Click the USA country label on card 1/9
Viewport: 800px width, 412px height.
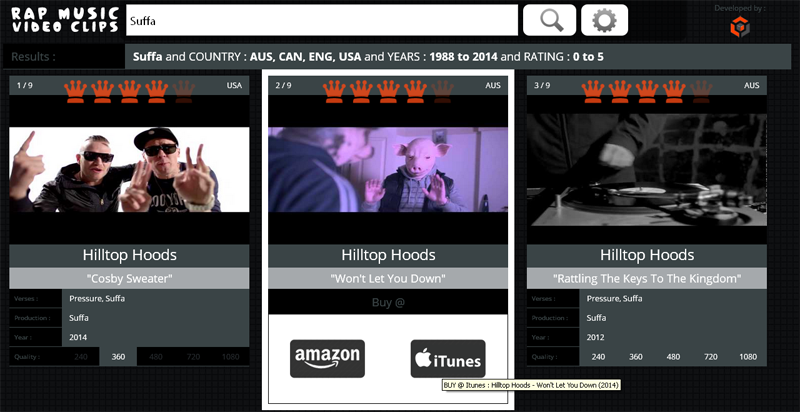click(234, 85)
